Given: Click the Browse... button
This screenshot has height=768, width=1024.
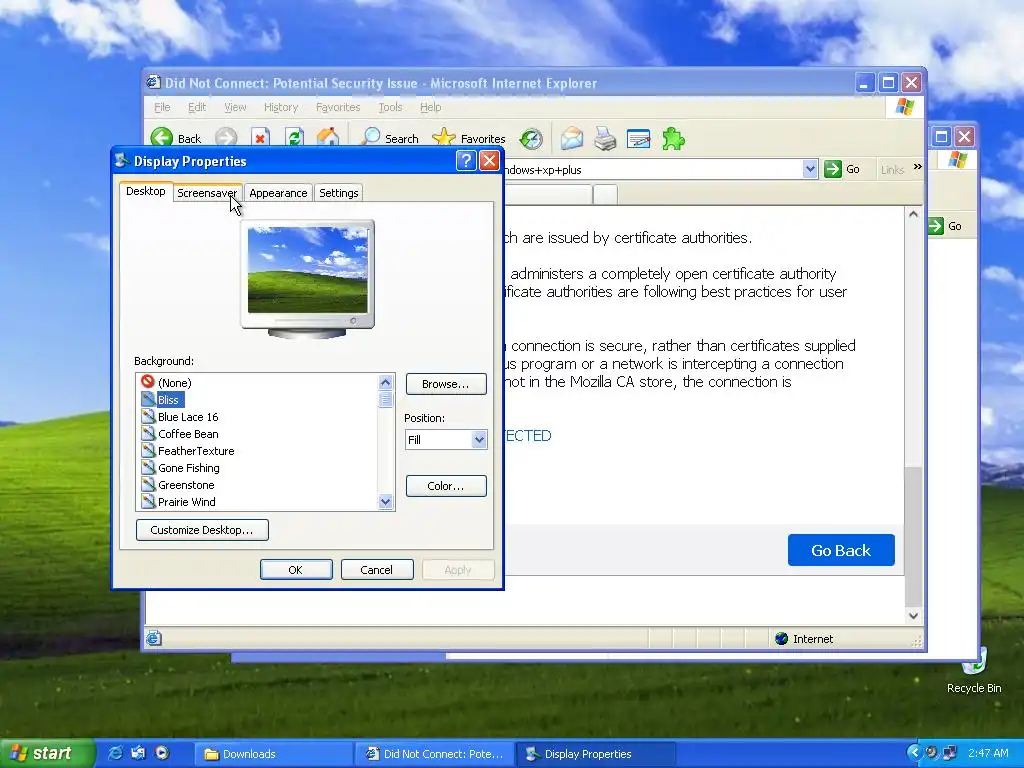Looking at the screenshot, I should [446, 384].
